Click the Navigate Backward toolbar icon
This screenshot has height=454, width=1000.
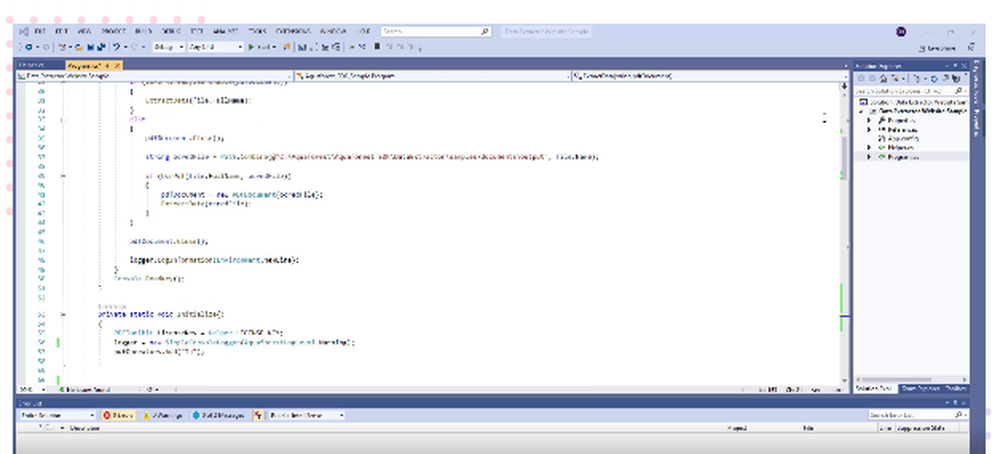(29, 47)
